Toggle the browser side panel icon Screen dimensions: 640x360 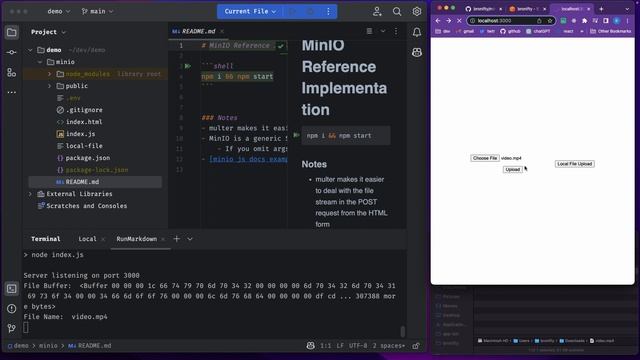point(606,20)
